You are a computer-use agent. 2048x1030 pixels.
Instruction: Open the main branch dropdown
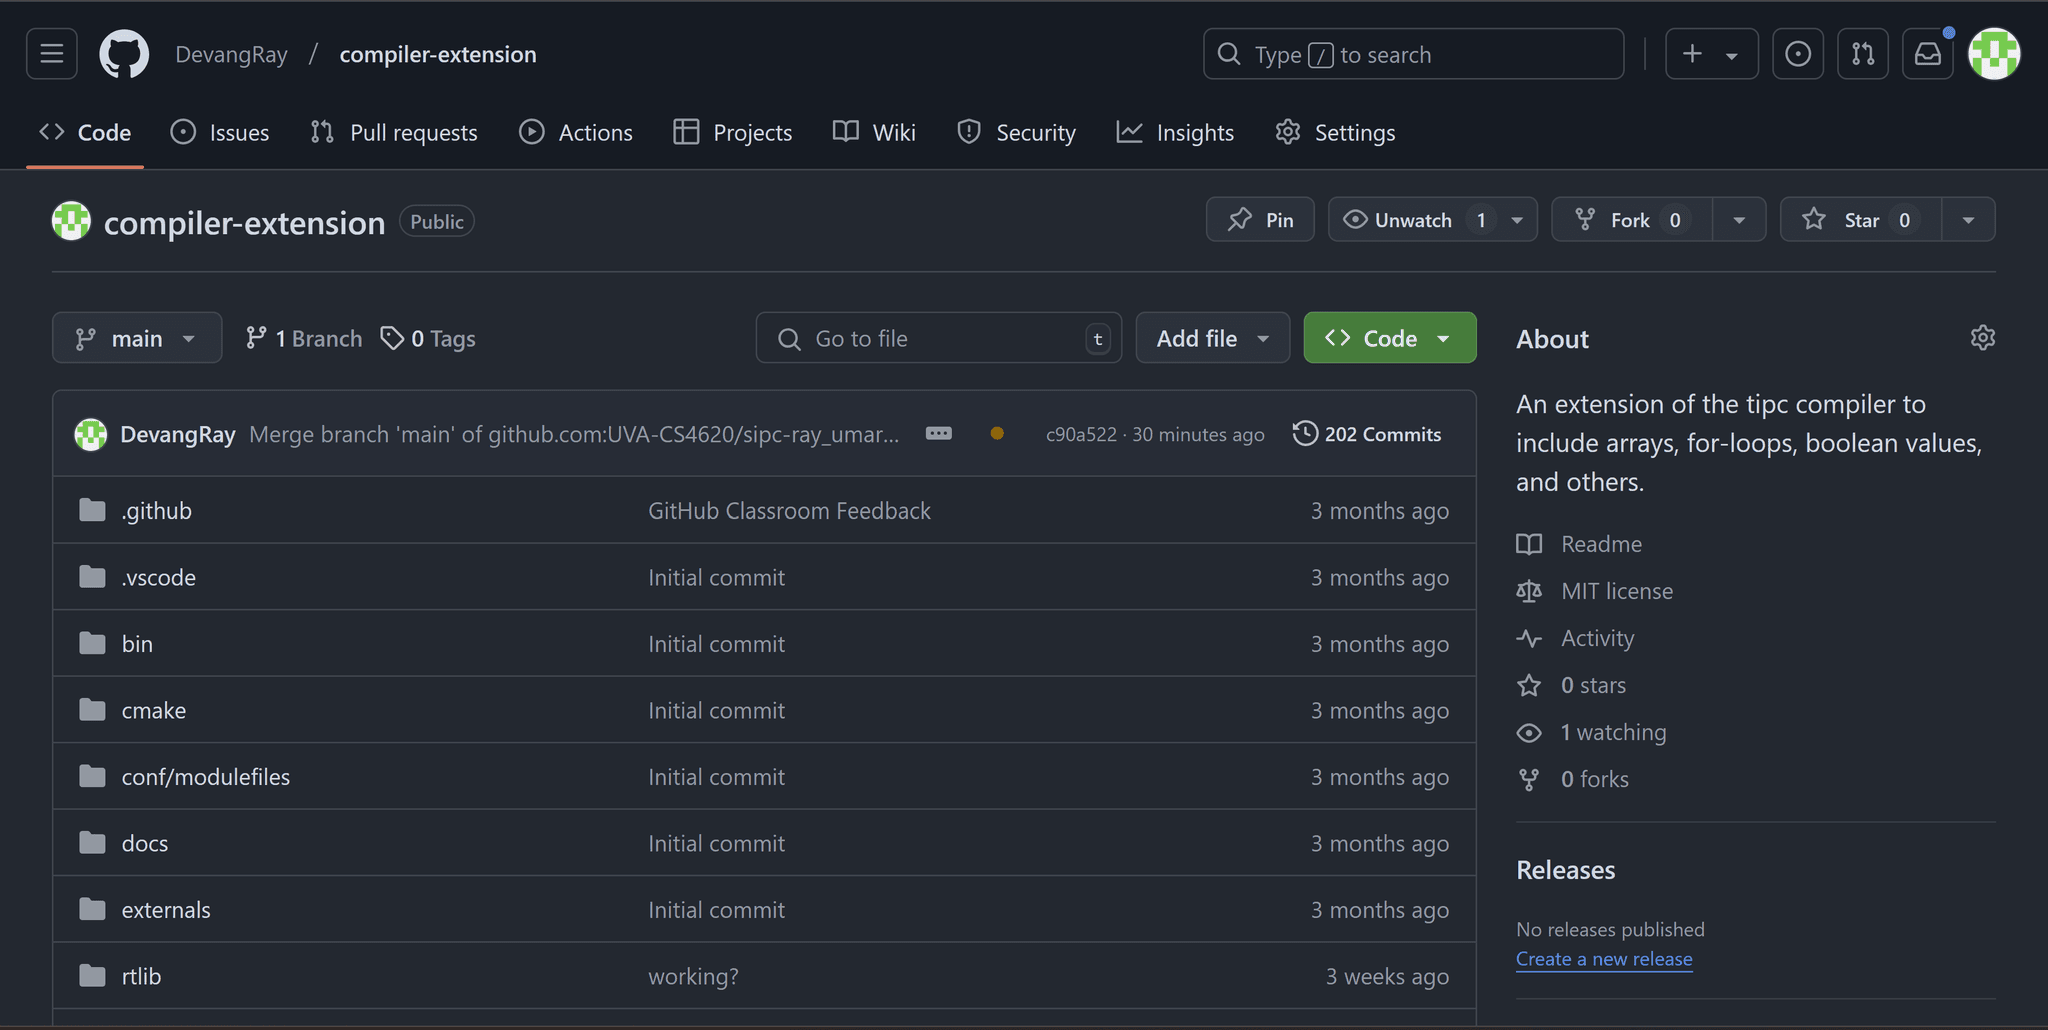click(137, 339)
